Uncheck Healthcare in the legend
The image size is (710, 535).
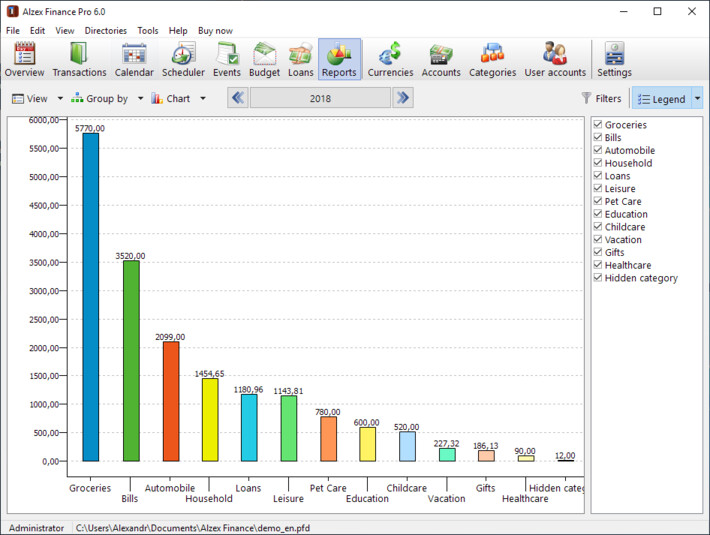click(x=598, y=264)
